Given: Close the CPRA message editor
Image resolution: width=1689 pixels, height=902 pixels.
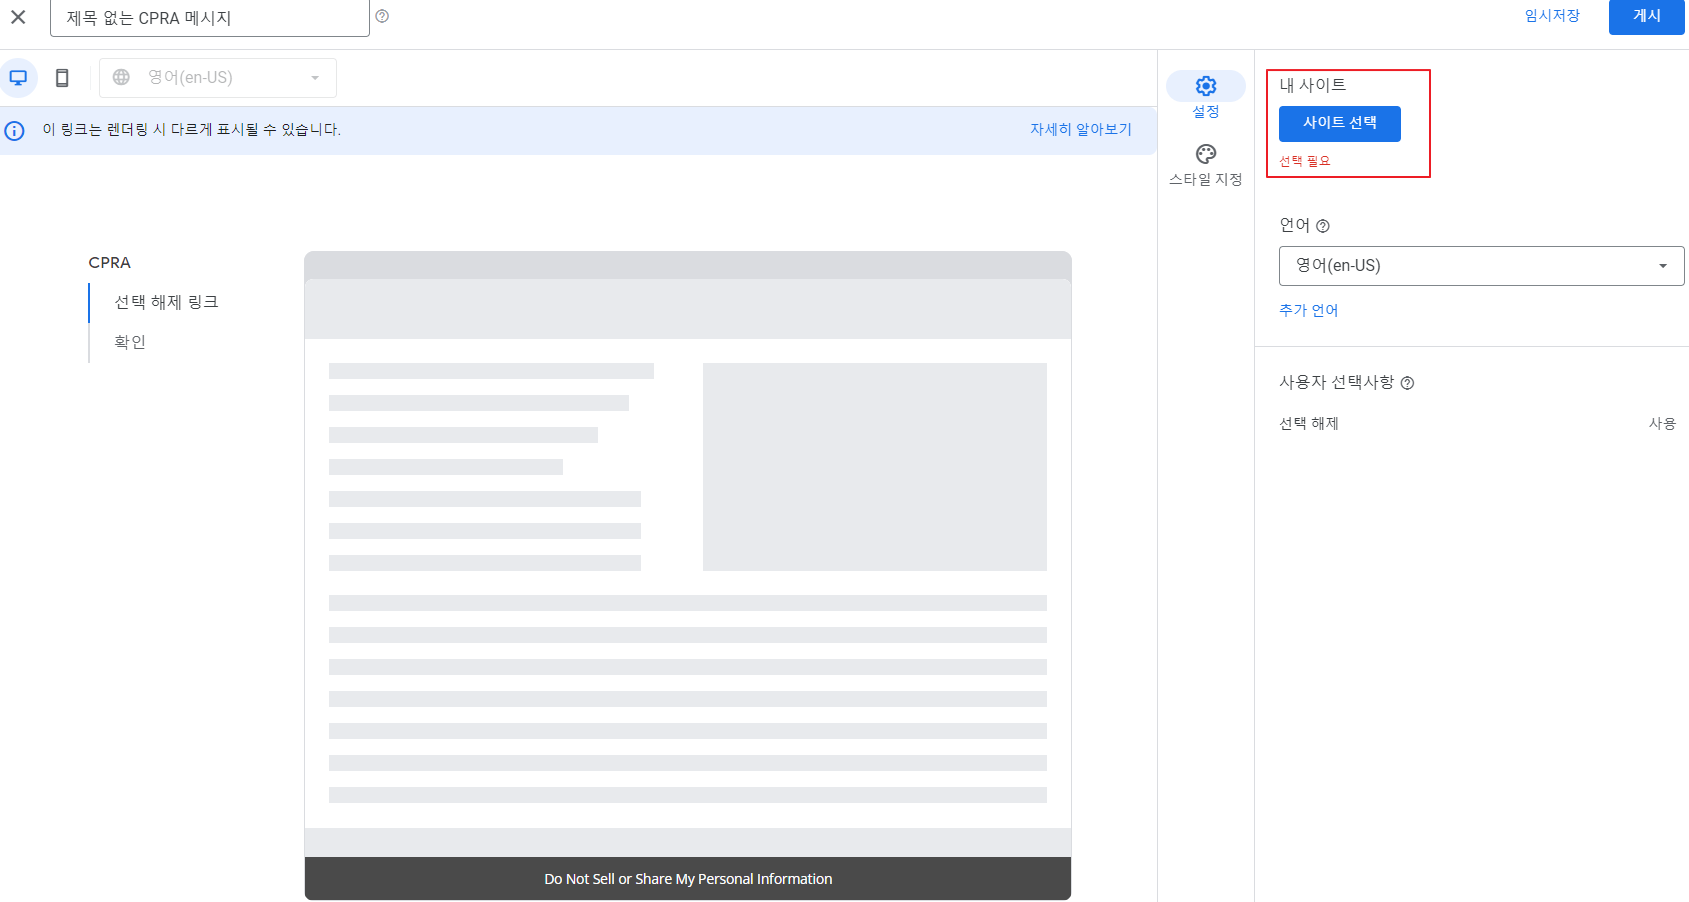Looking at the screenshot, I should click(x=18, y=17).
